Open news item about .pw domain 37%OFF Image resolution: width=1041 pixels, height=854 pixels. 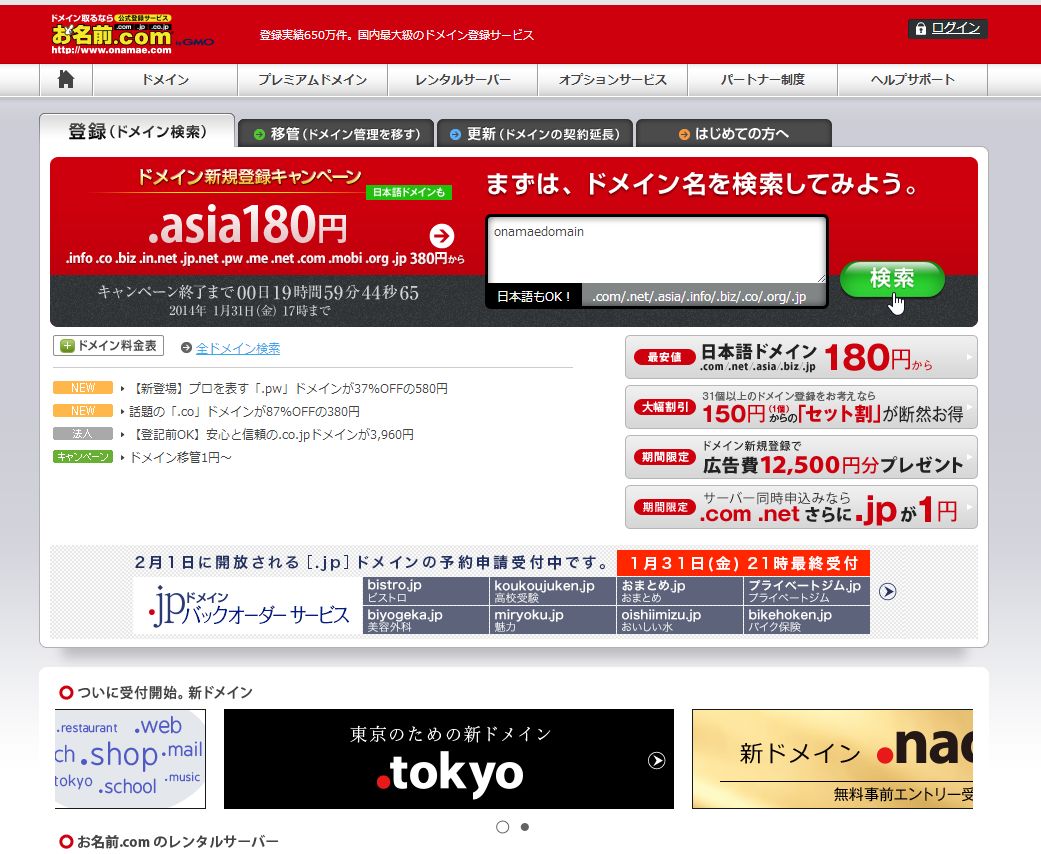tap(288, 388)
